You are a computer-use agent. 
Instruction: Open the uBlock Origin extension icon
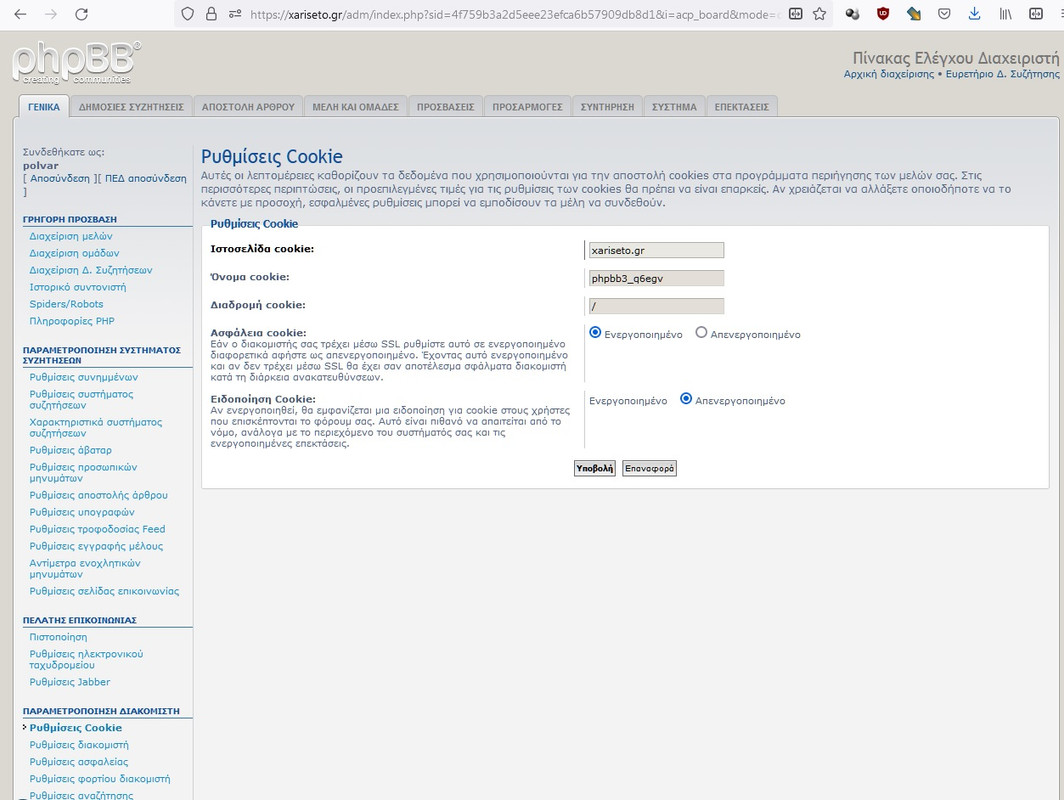point(883,14)
